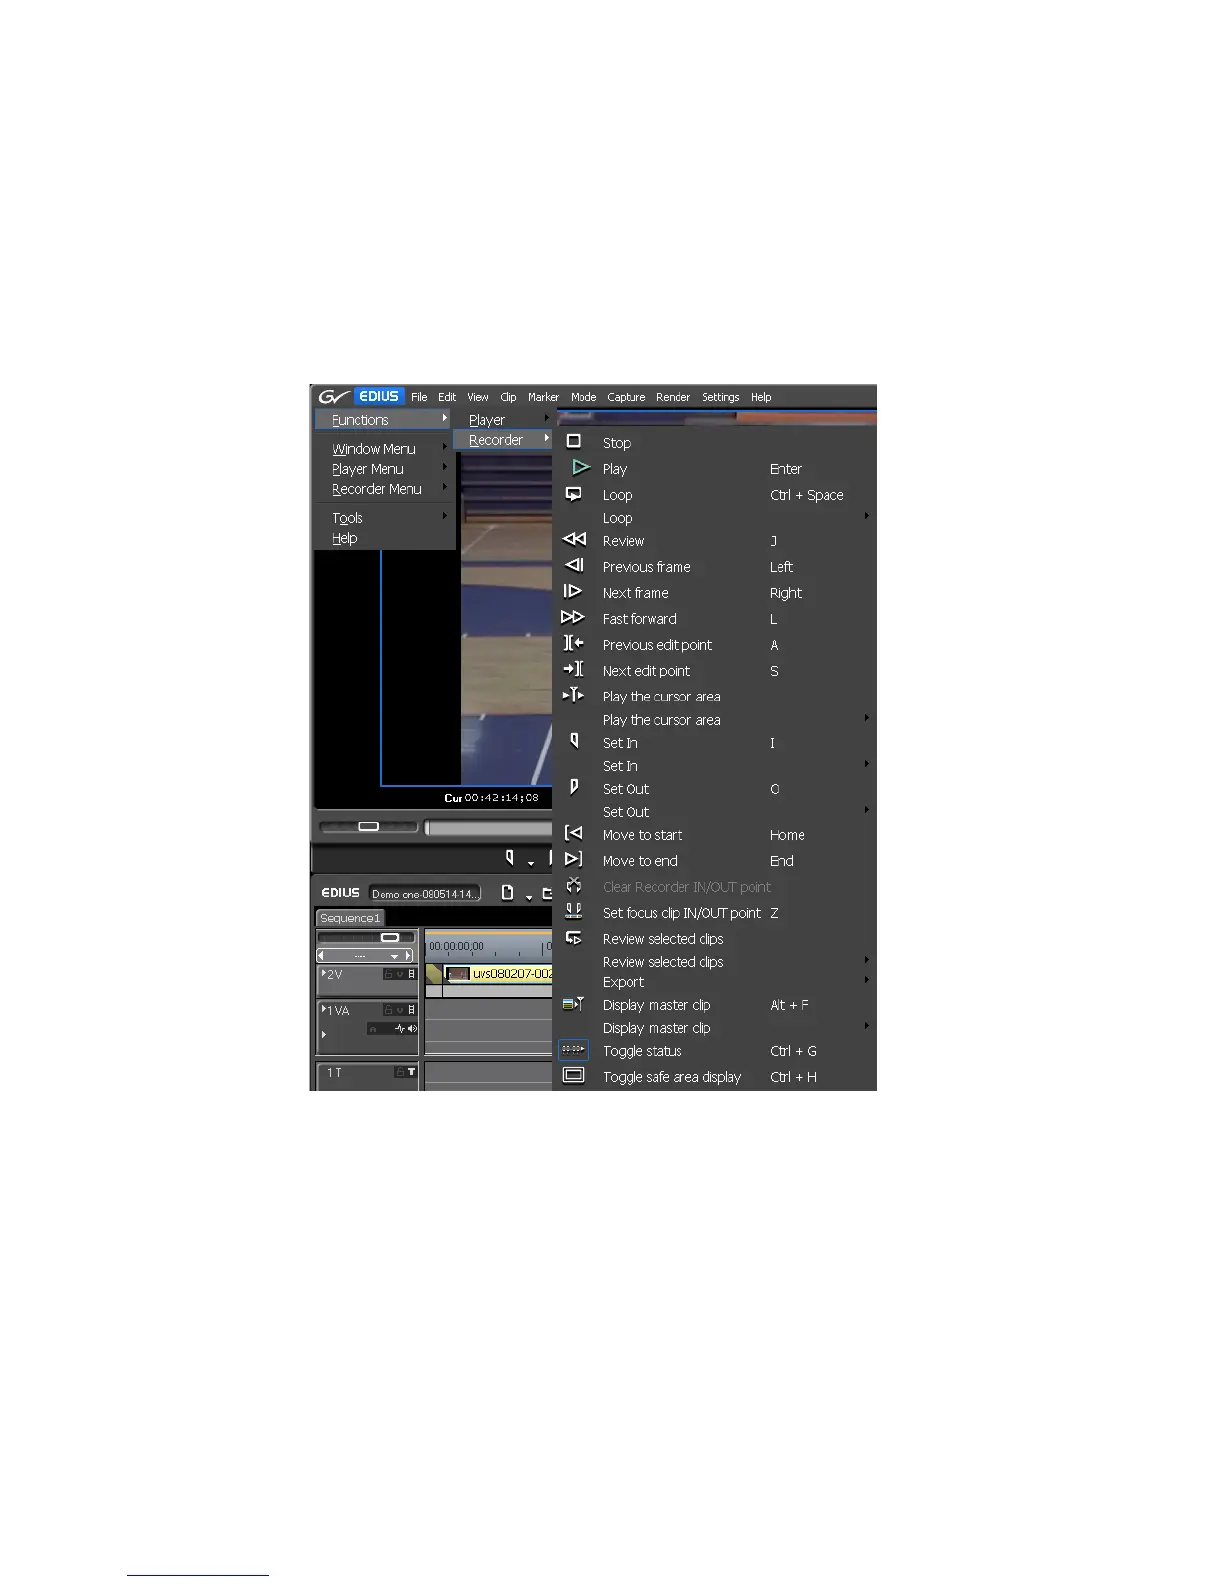Click the Previous edit point icon
This screenshot has width=1224, height=1584.
pos(573,643)
